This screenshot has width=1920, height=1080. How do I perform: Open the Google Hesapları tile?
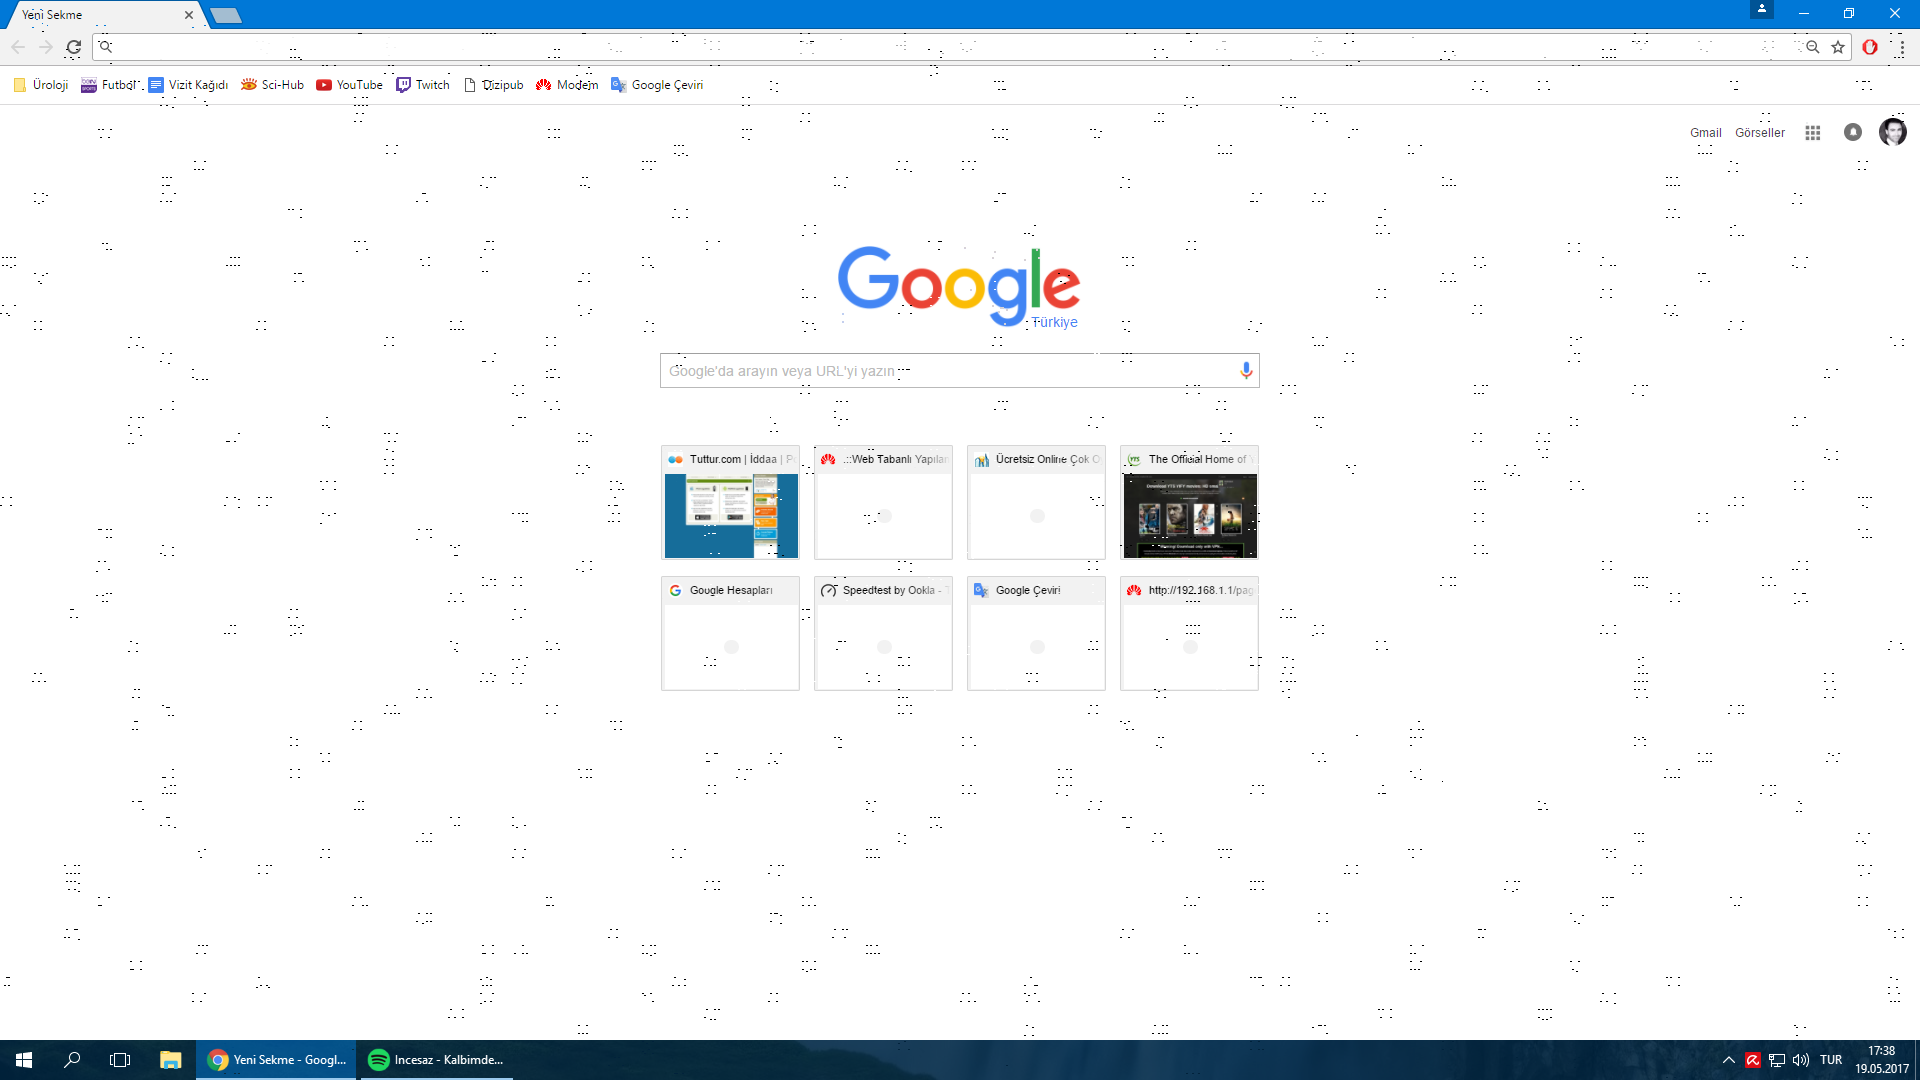coord(730,633)
